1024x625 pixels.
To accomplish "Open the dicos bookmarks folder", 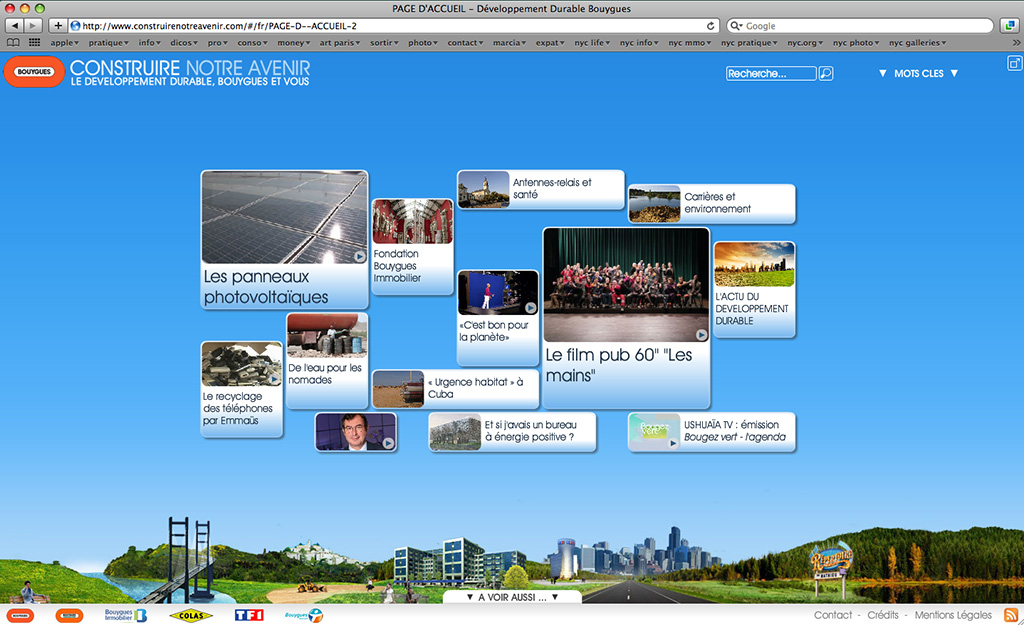I will pyautogui.click(x=184, y=42).
